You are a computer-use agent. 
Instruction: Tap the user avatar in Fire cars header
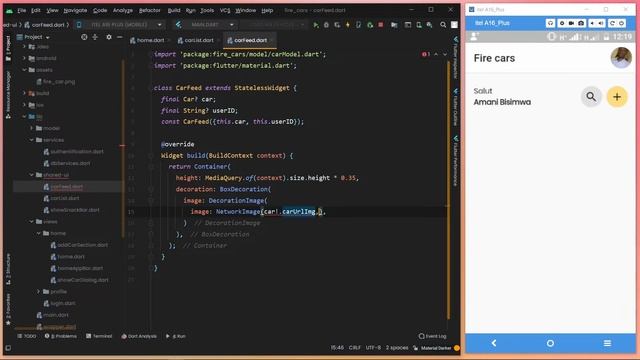[621, 58]
